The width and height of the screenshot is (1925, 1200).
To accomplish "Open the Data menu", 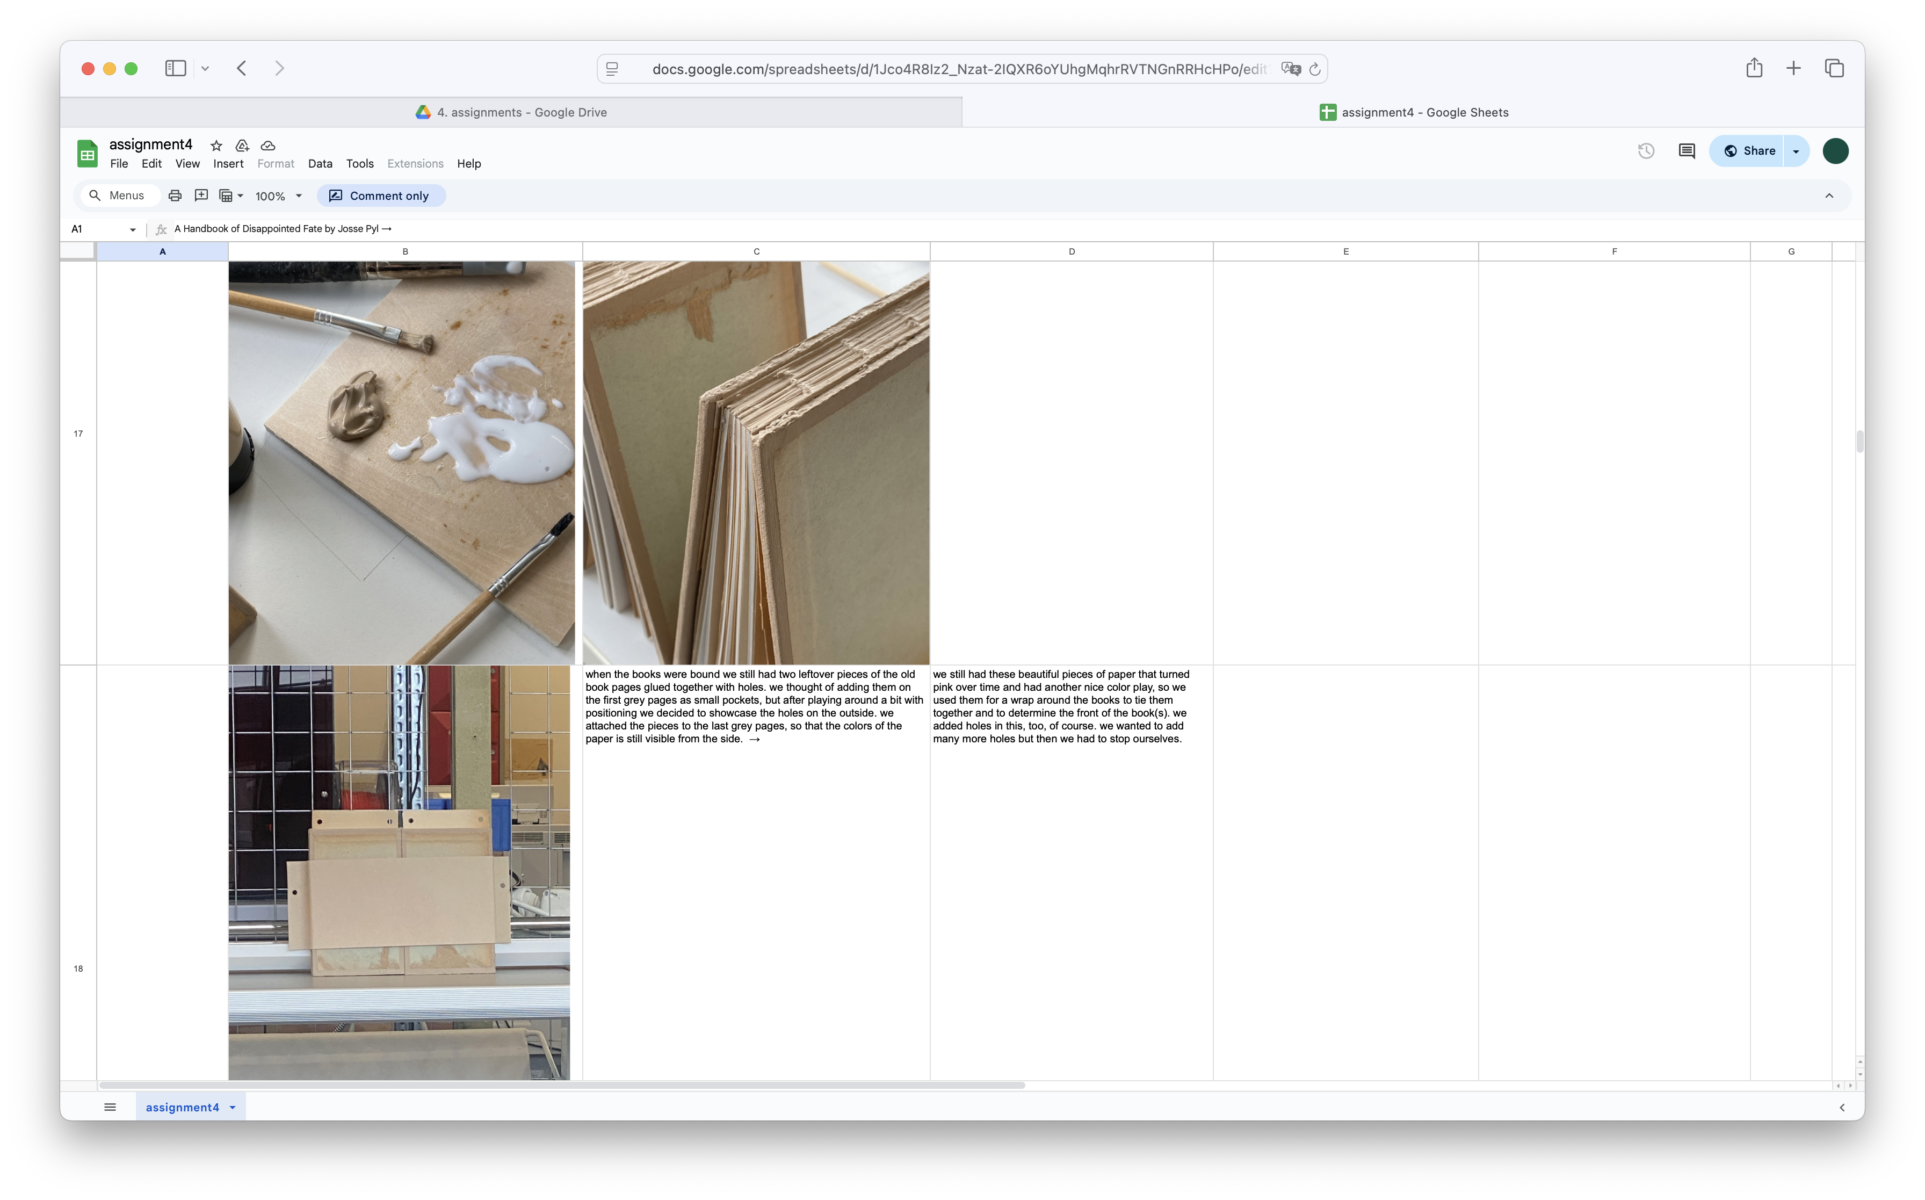I will pyautogui.click(x=320, y=164).
